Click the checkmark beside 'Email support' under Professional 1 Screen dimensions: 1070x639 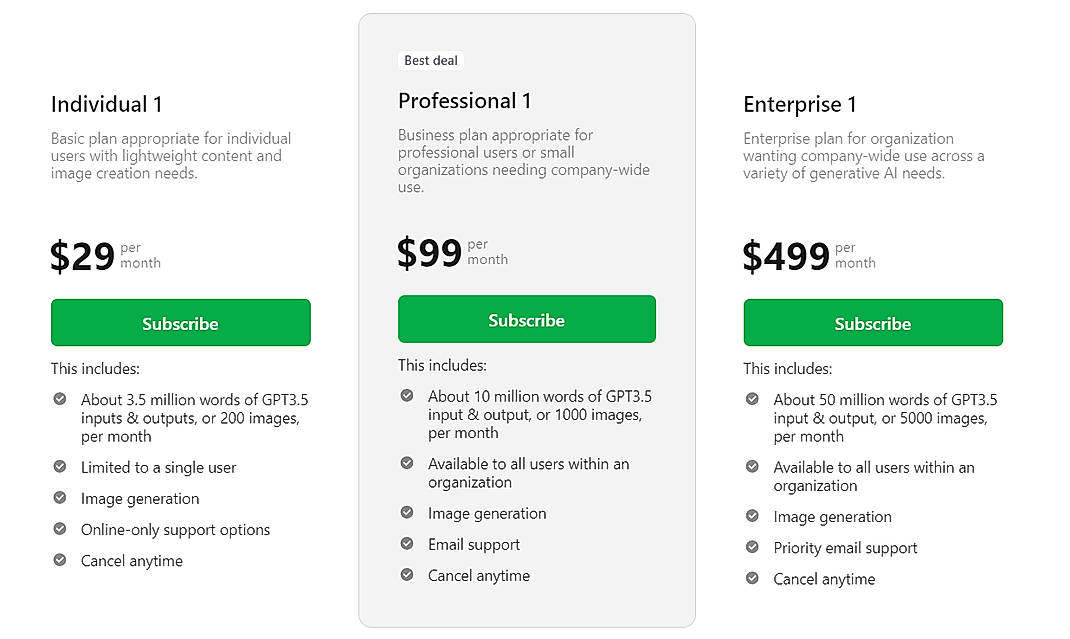[406, 544]
